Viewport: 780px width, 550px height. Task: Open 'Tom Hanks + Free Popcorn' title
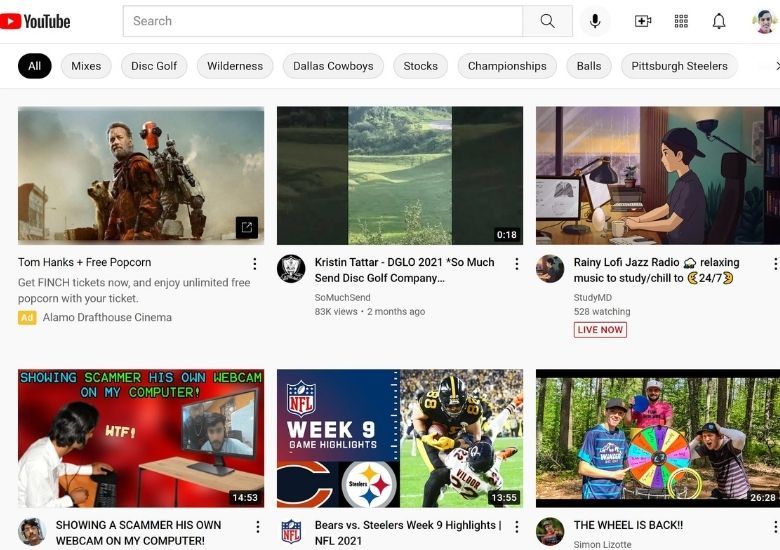coord(85,262)
